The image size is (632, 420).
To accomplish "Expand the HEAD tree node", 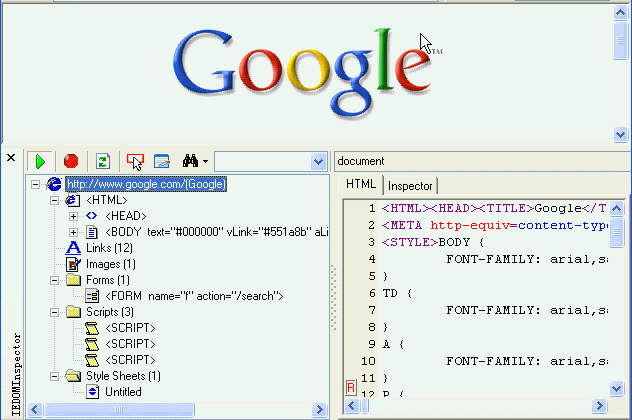I will click(x=73, y=216).
